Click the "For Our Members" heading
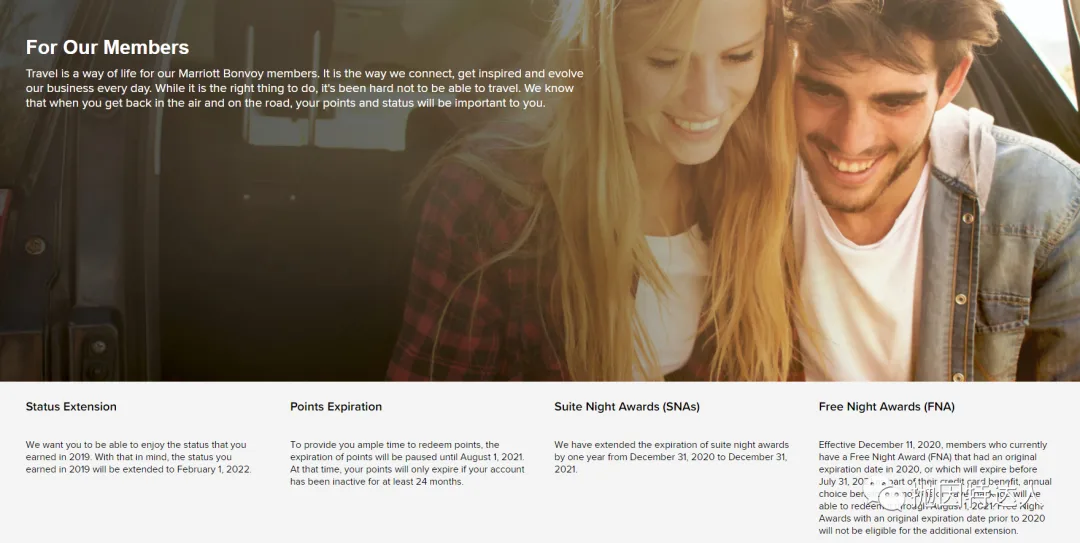Viewport: 1080px width, 543px height. click(x=107, y=48)
